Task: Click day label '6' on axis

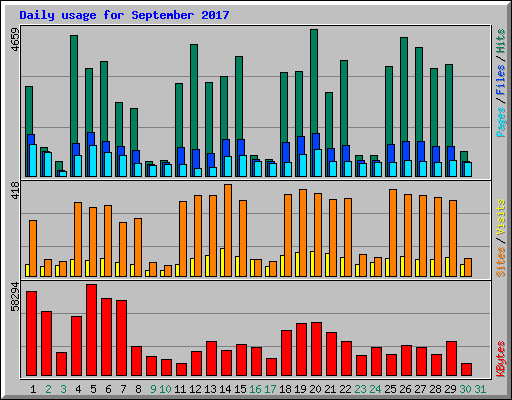Action: point(108,389)
